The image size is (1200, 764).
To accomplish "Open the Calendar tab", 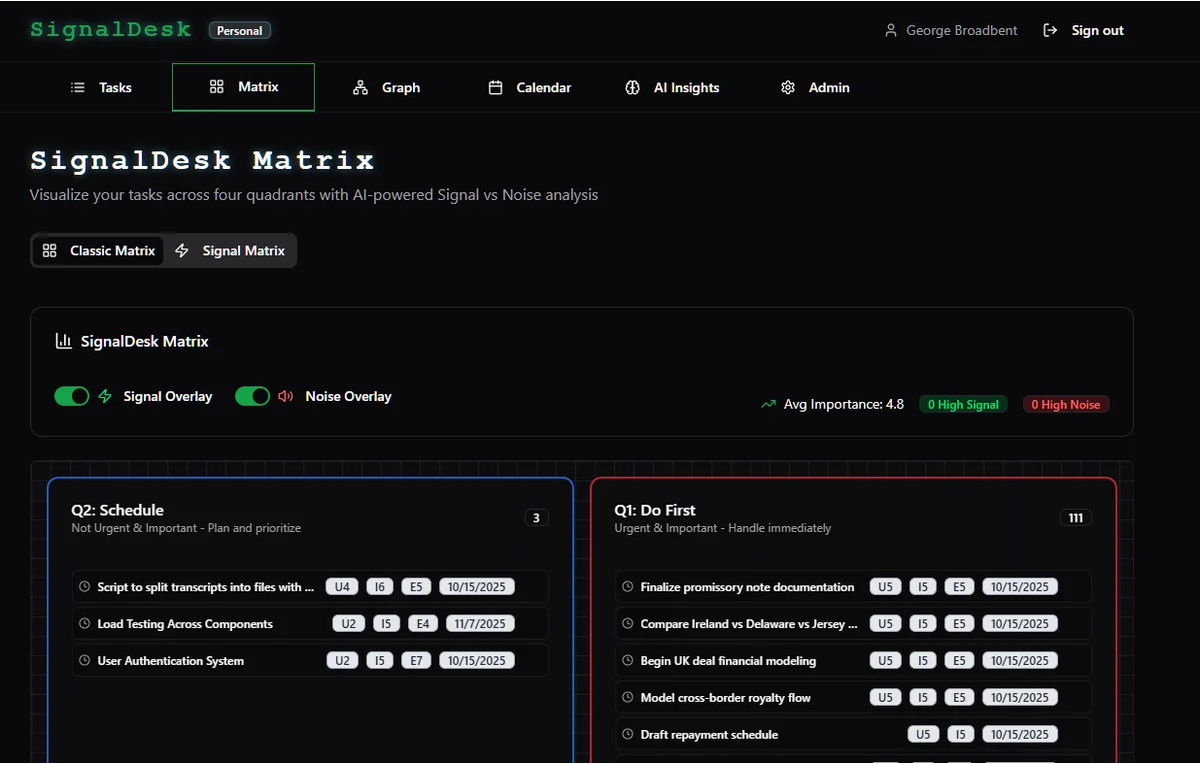I will pyautogui.click(x=529, y=88).
